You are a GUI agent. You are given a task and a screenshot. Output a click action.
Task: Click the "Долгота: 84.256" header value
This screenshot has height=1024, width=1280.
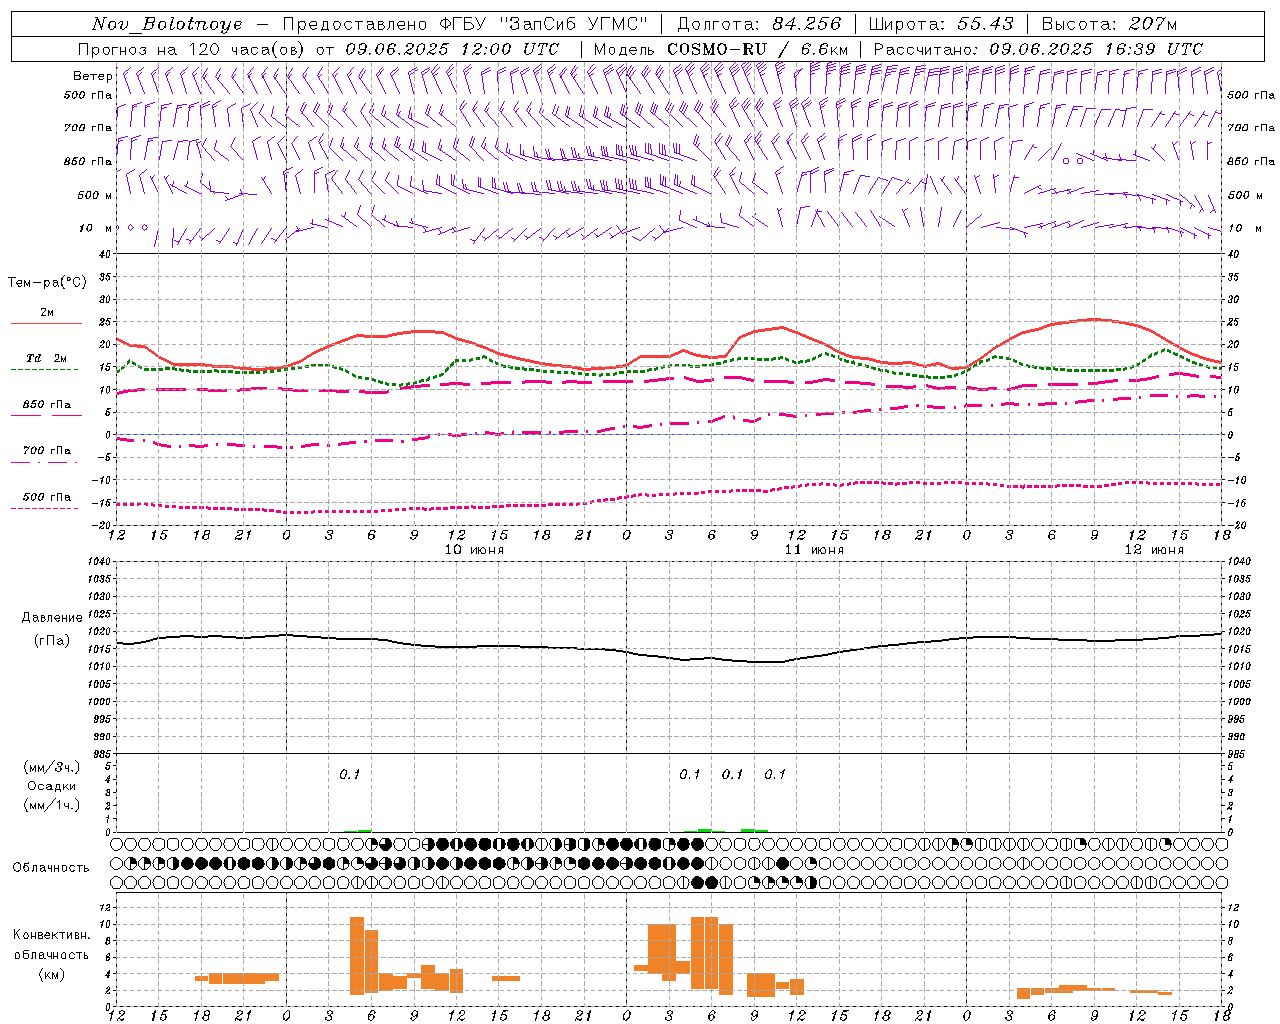[760, 24]
